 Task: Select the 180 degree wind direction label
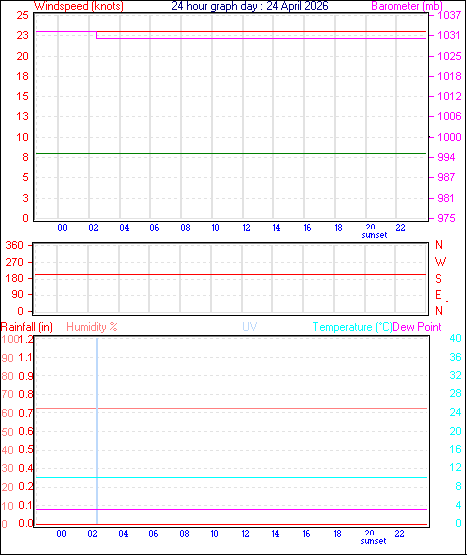click(x=15, y=278)
